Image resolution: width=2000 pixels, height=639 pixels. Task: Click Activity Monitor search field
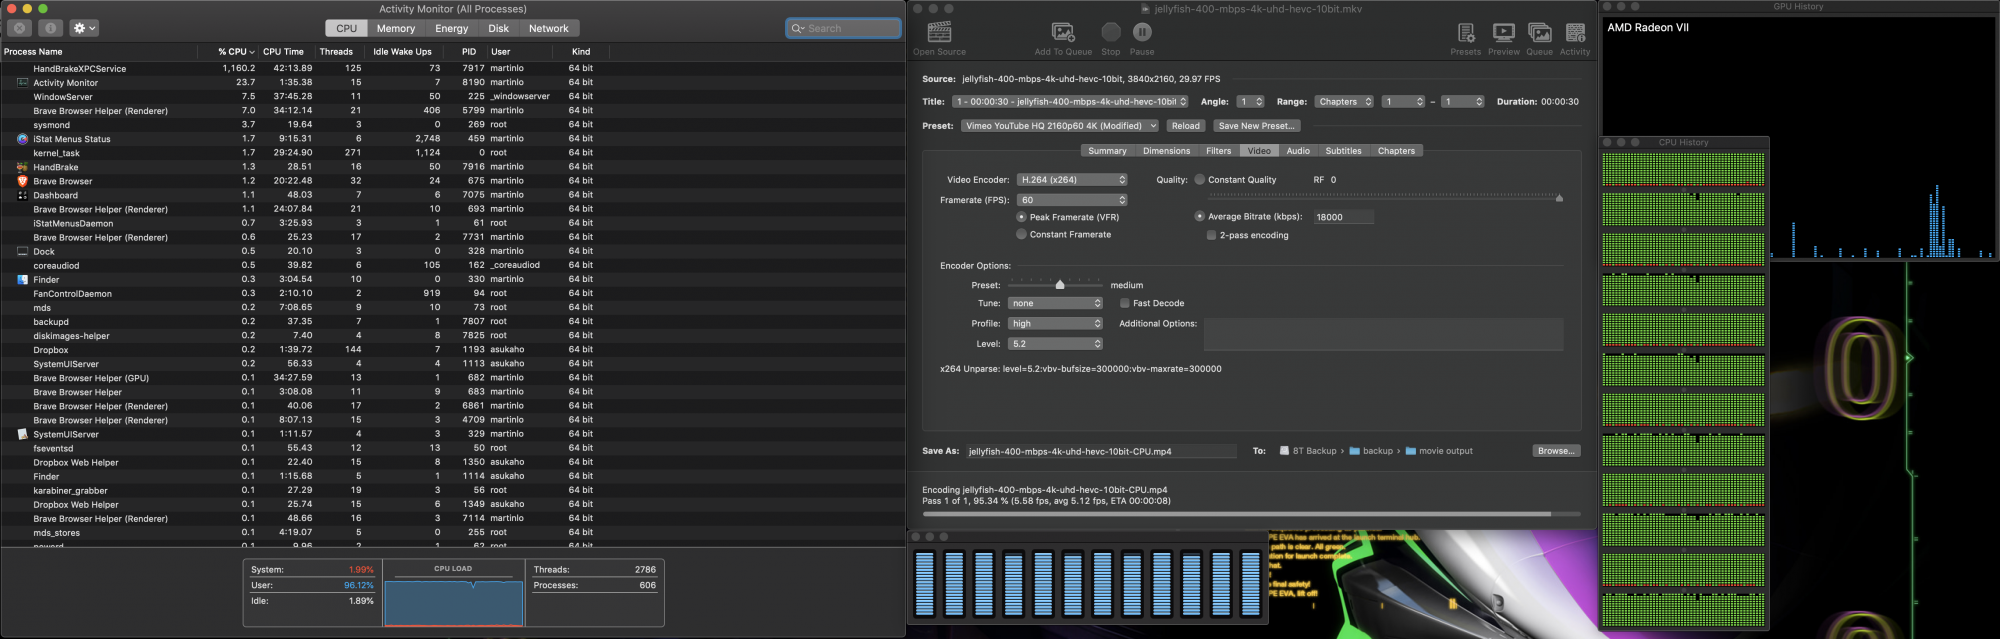click(843, 28)
